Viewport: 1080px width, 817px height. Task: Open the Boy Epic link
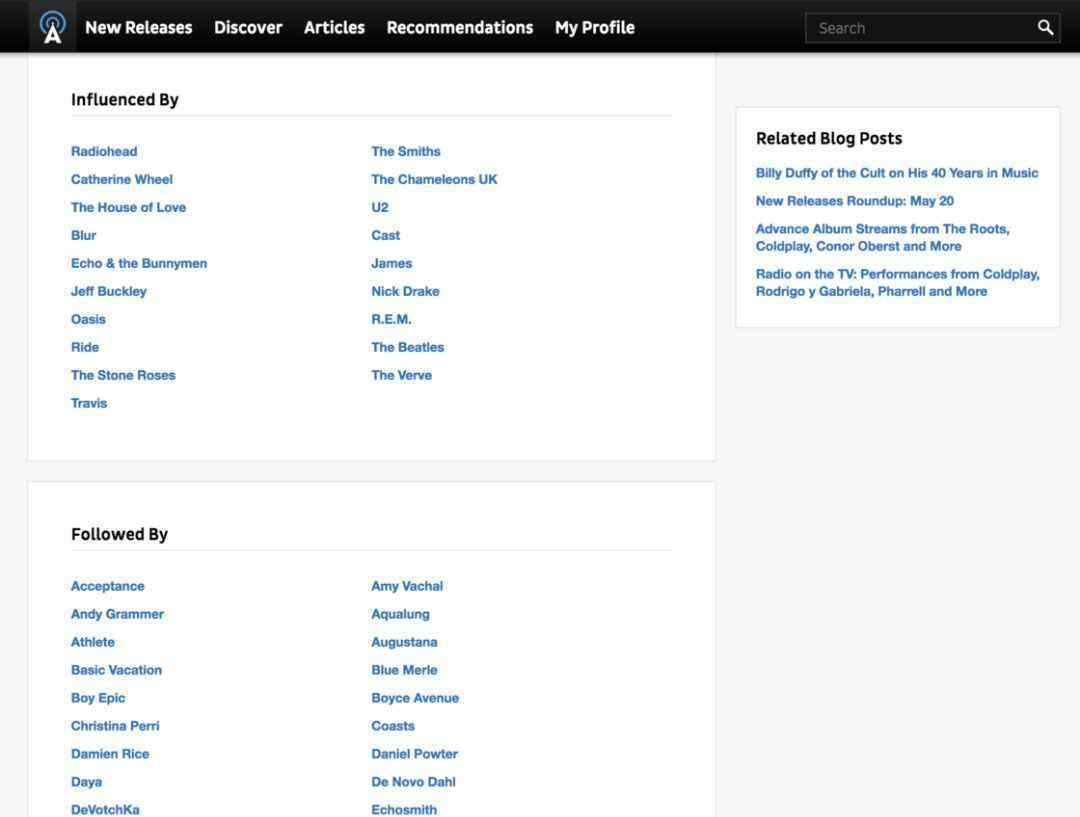tap(98, 698)
